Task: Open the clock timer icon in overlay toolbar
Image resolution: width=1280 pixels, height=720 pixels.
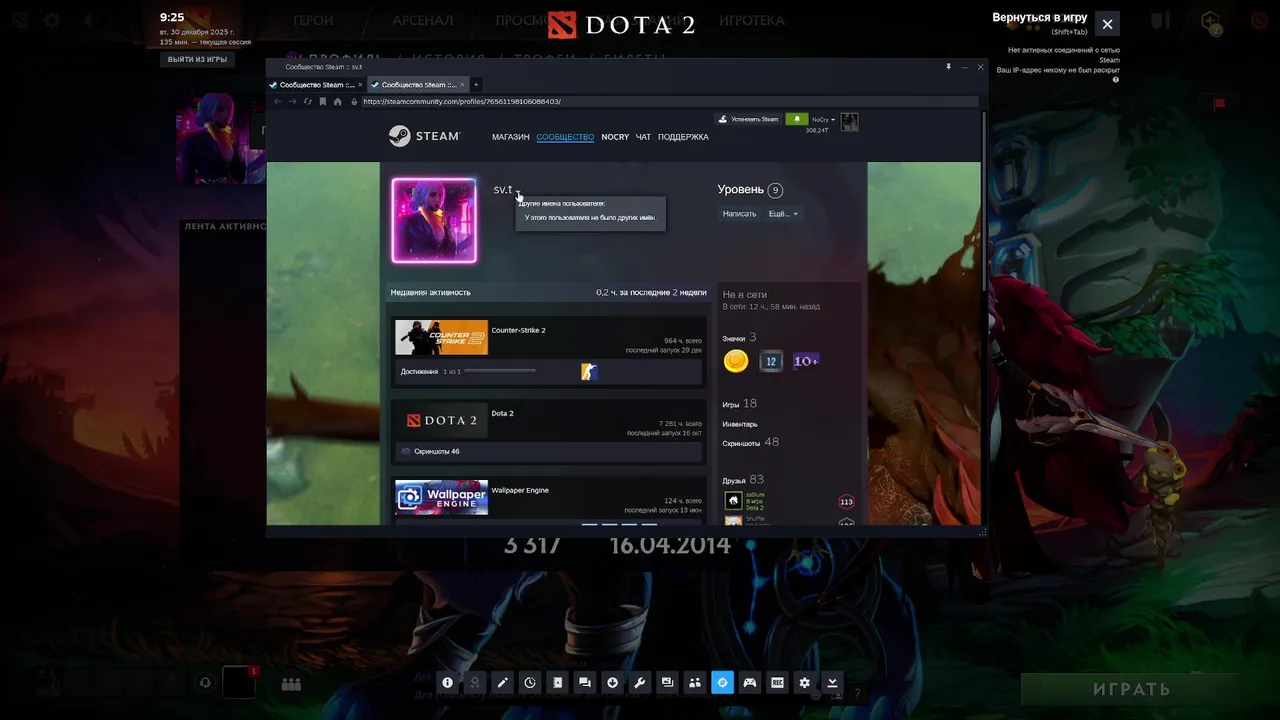Action: (530, 683)
